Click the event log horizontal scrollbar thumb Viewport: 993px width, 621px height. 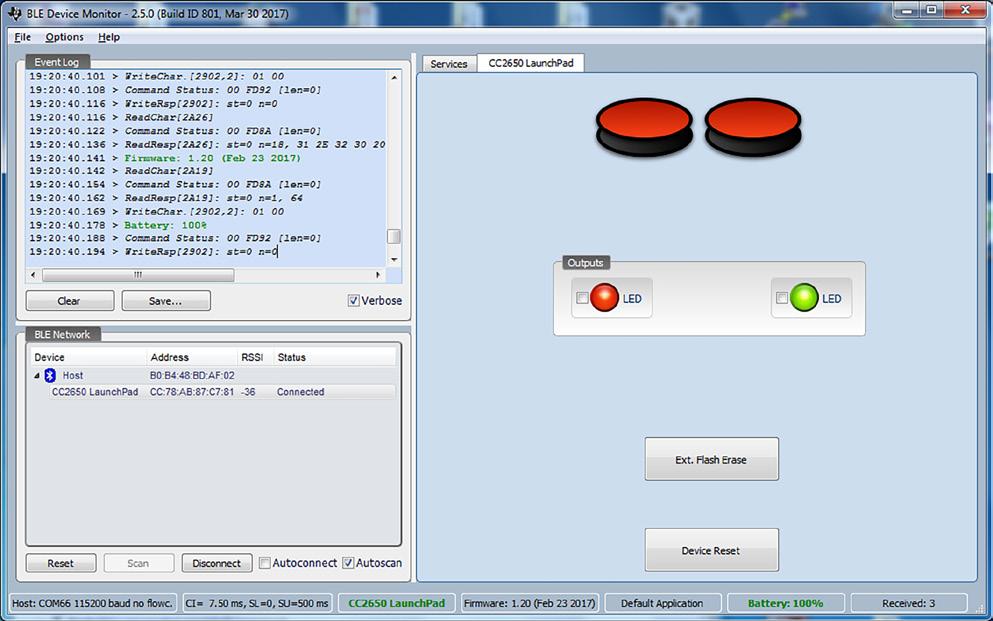tap(138, 275)
